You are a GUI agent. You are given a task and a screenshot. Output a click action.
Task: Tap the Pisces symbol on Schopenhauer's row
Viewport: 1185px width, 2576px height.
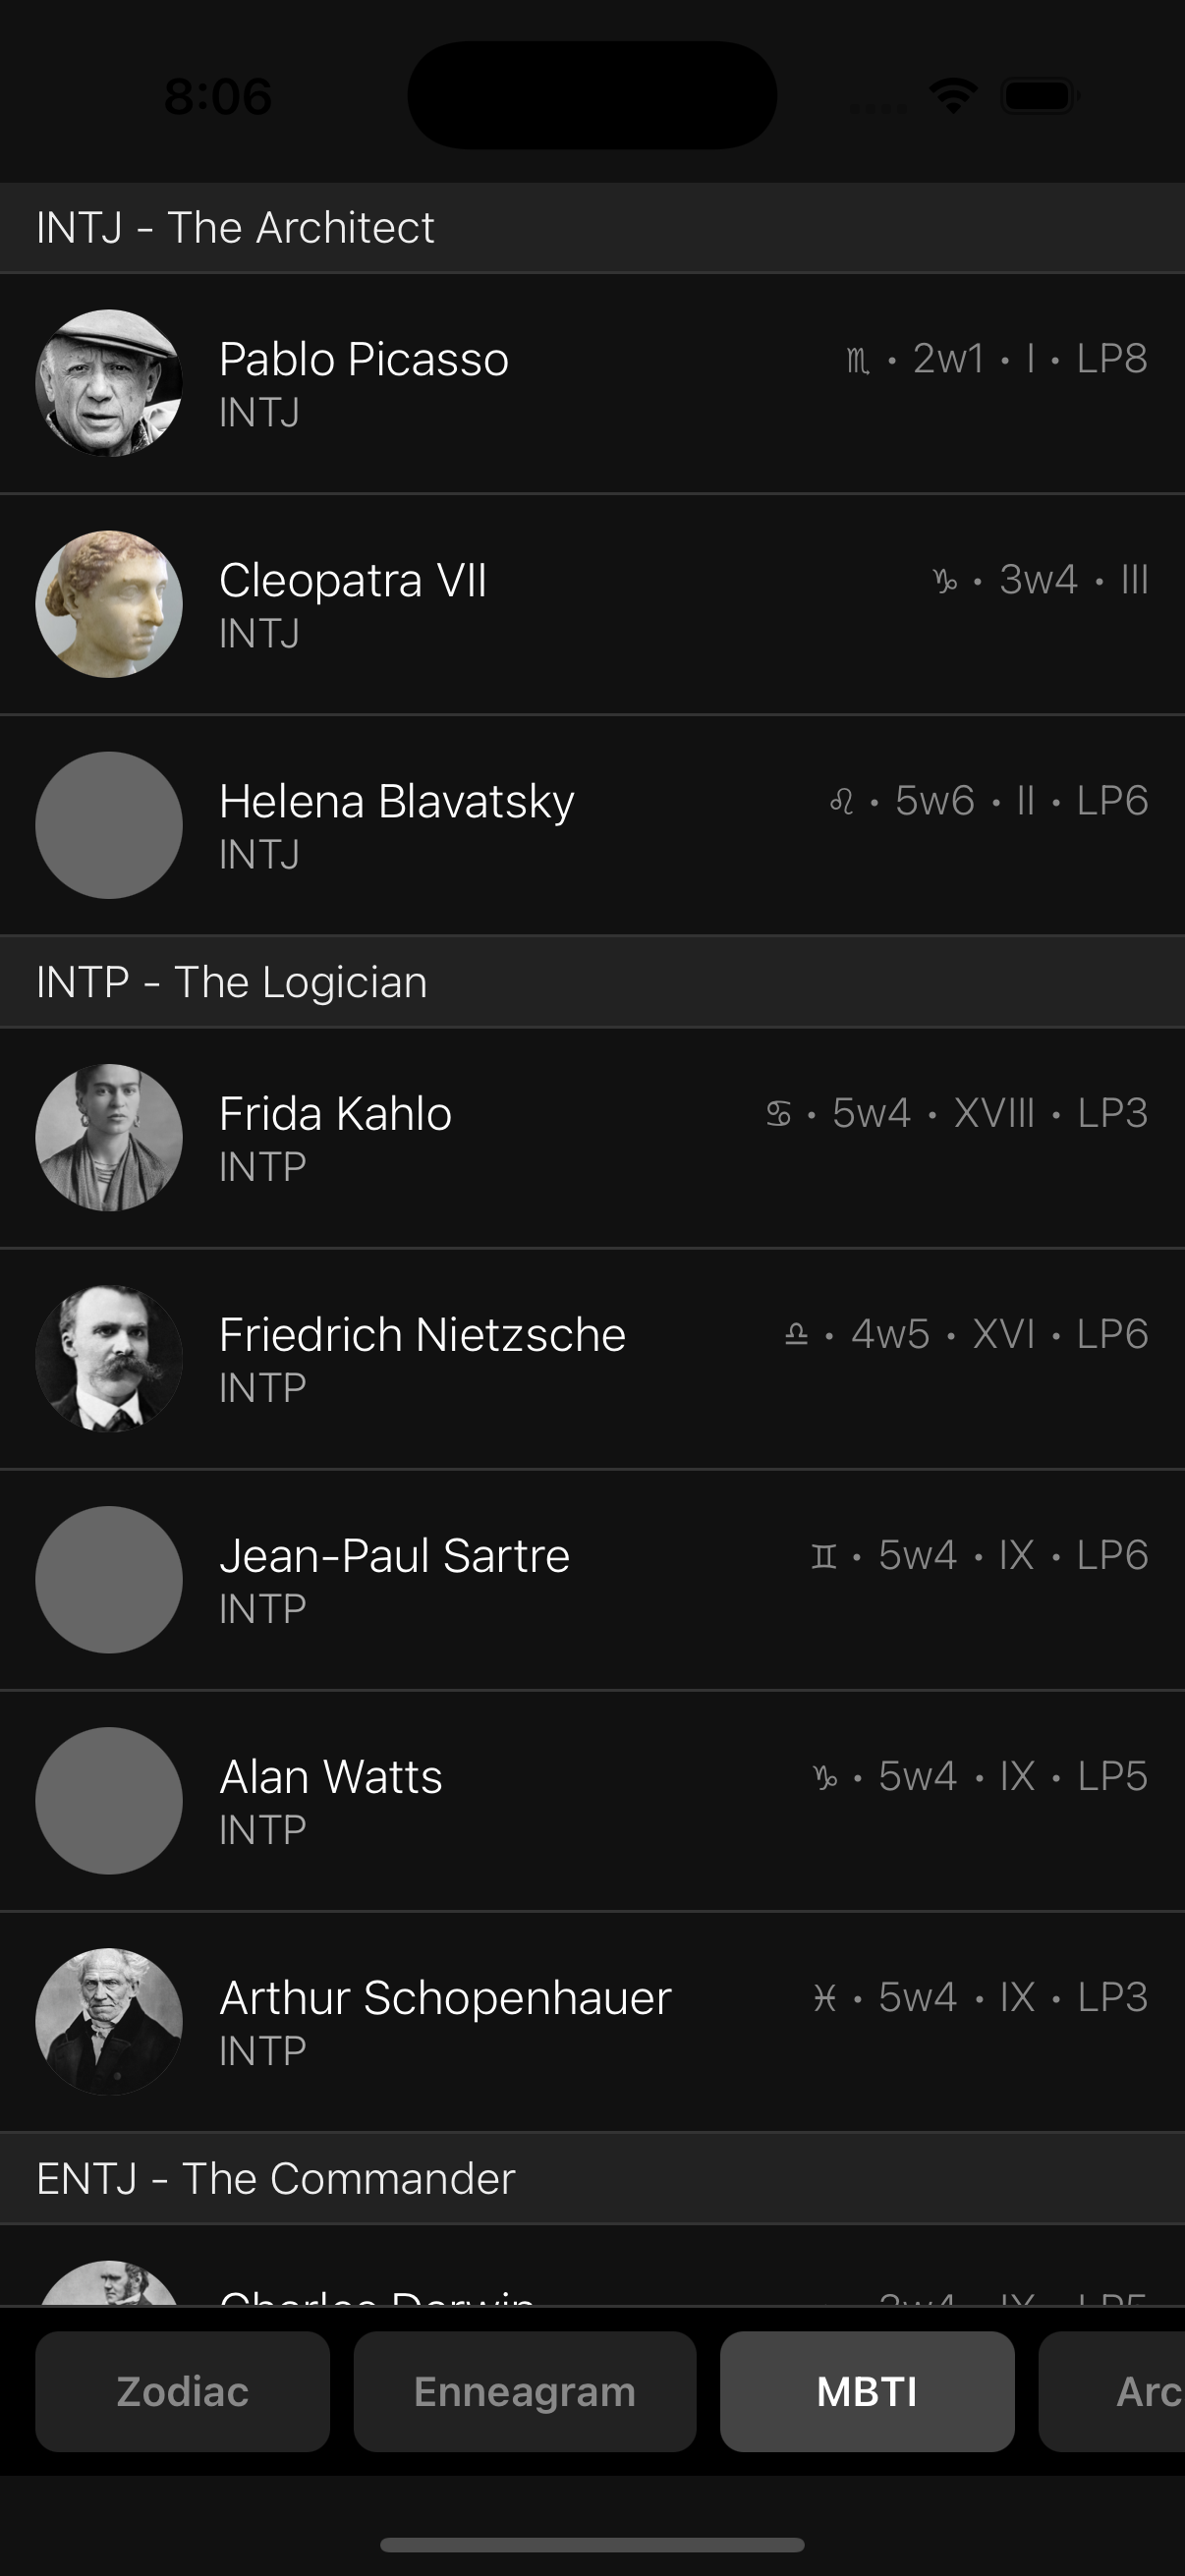pos(824,1998)
